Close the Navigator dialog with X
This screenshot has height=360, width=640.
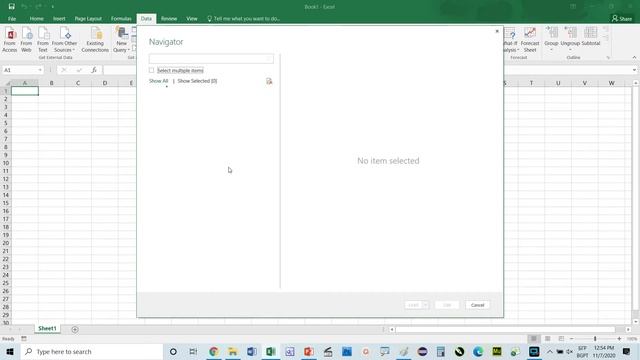497,31
